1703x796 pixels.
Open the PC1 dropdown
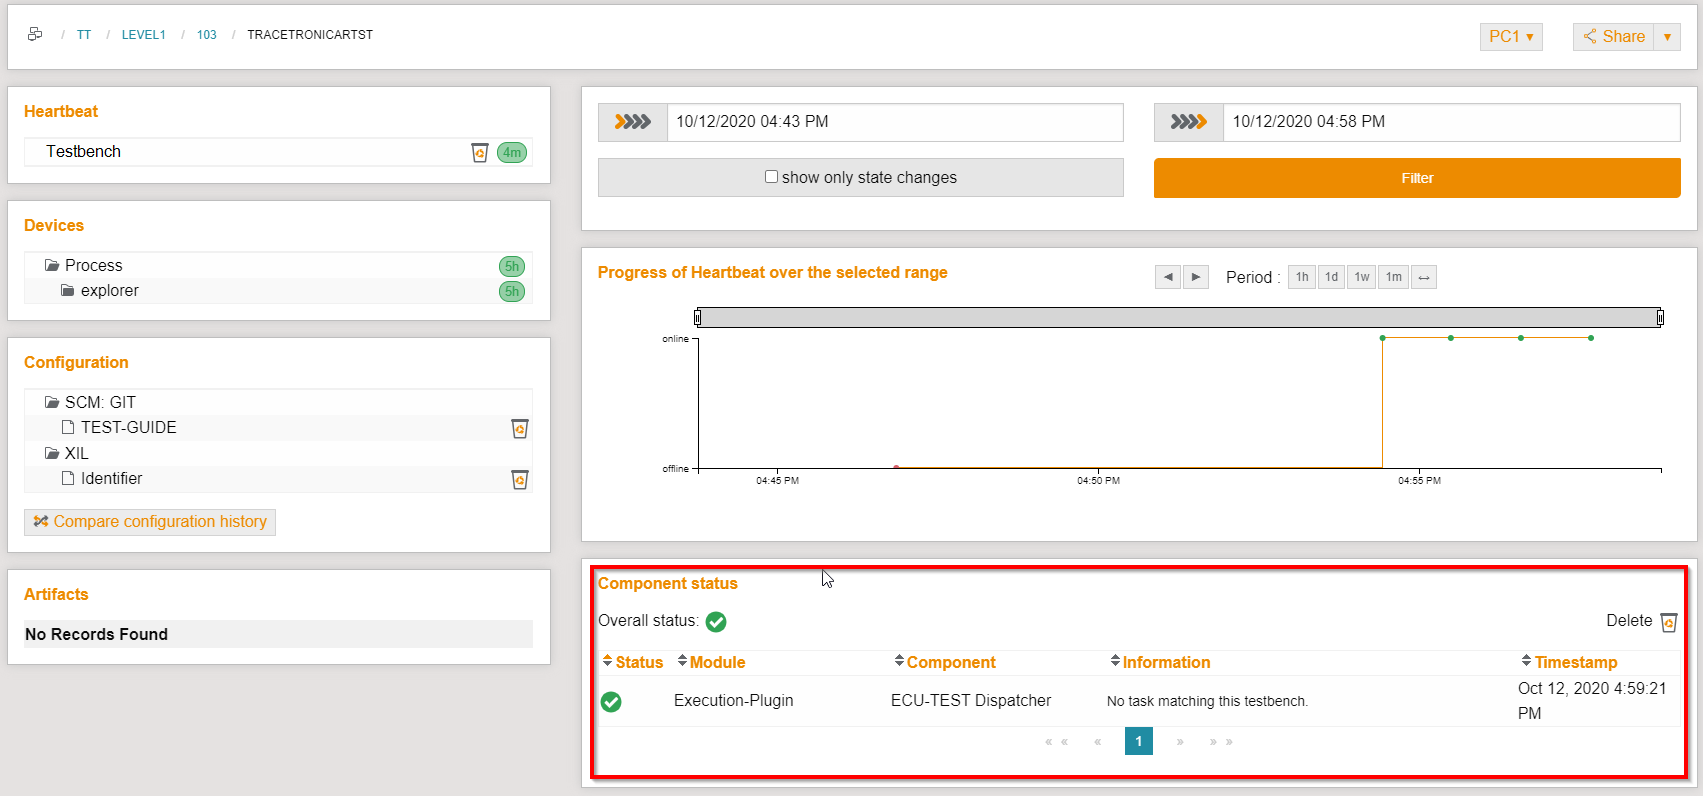click(x=1510, y=36)
